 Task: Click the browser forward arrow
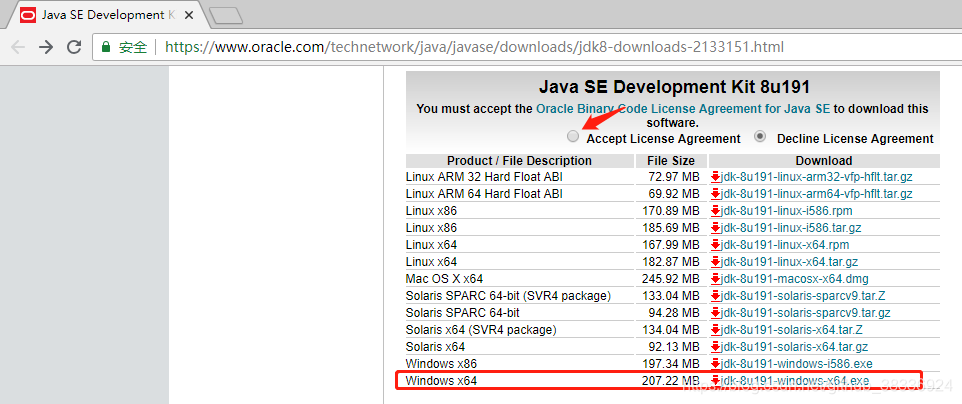pos(46,47)
